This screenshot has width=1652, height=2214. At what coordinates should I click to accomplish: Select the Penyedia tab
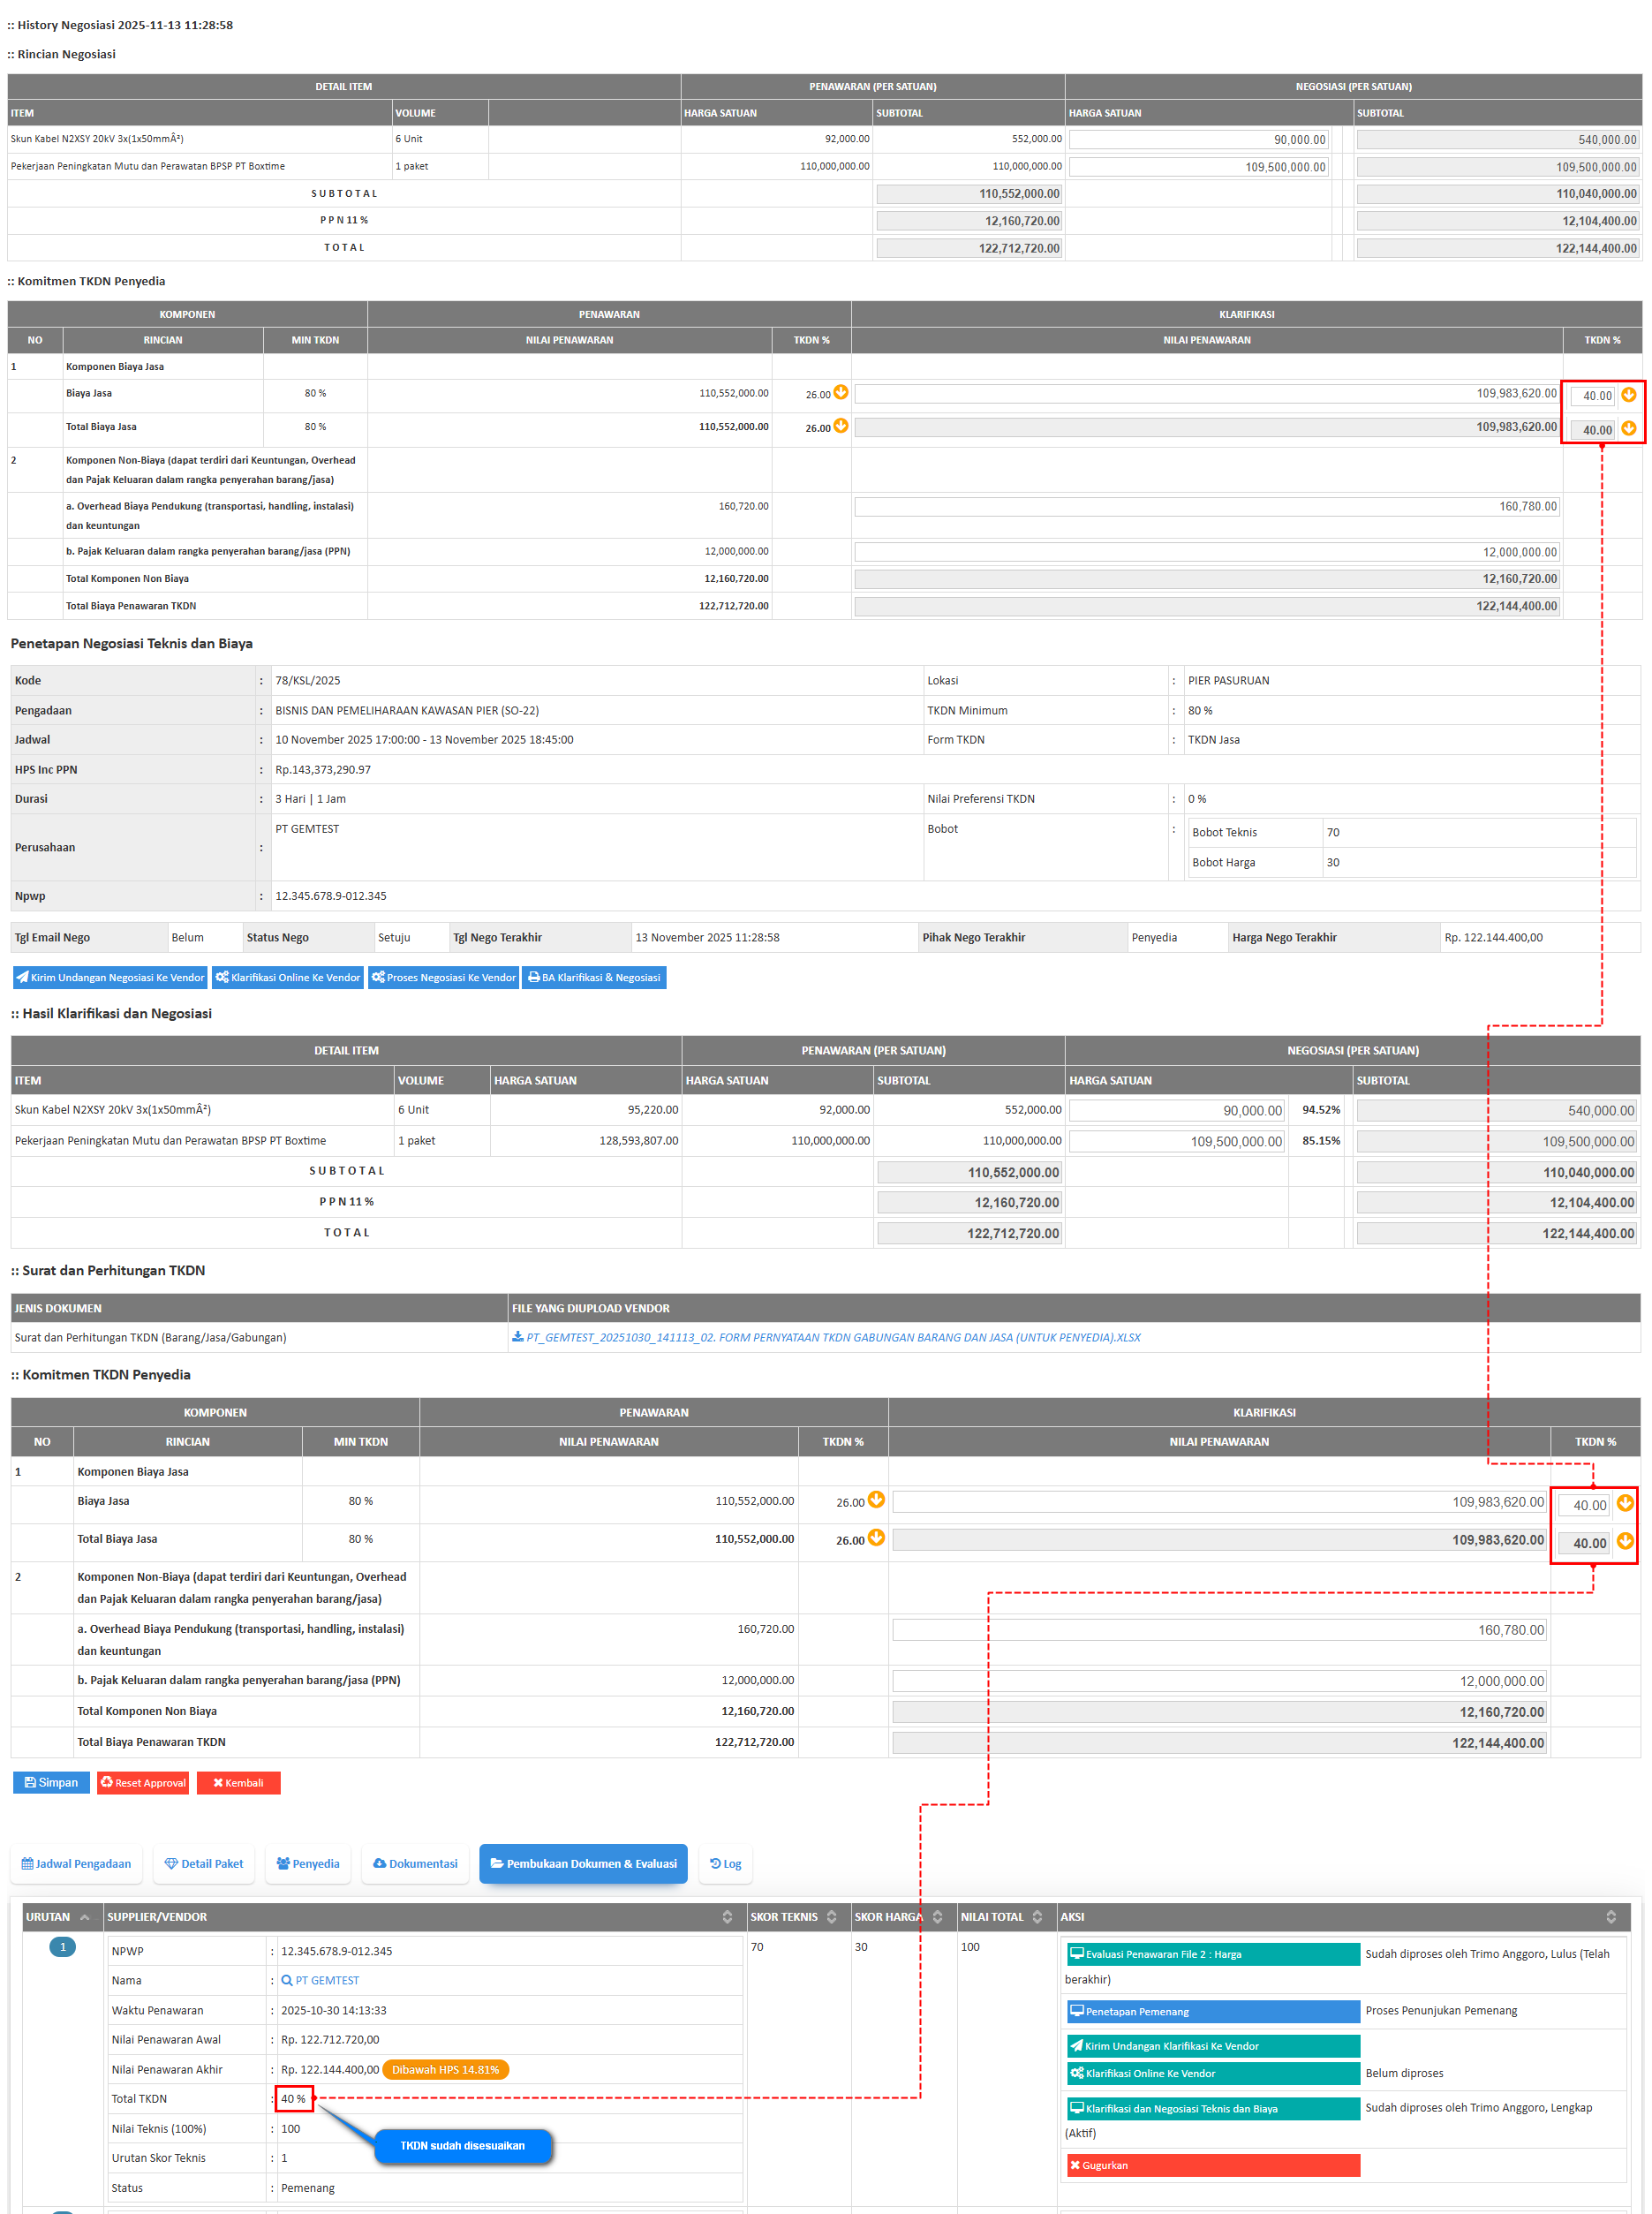coord(308,1864)
